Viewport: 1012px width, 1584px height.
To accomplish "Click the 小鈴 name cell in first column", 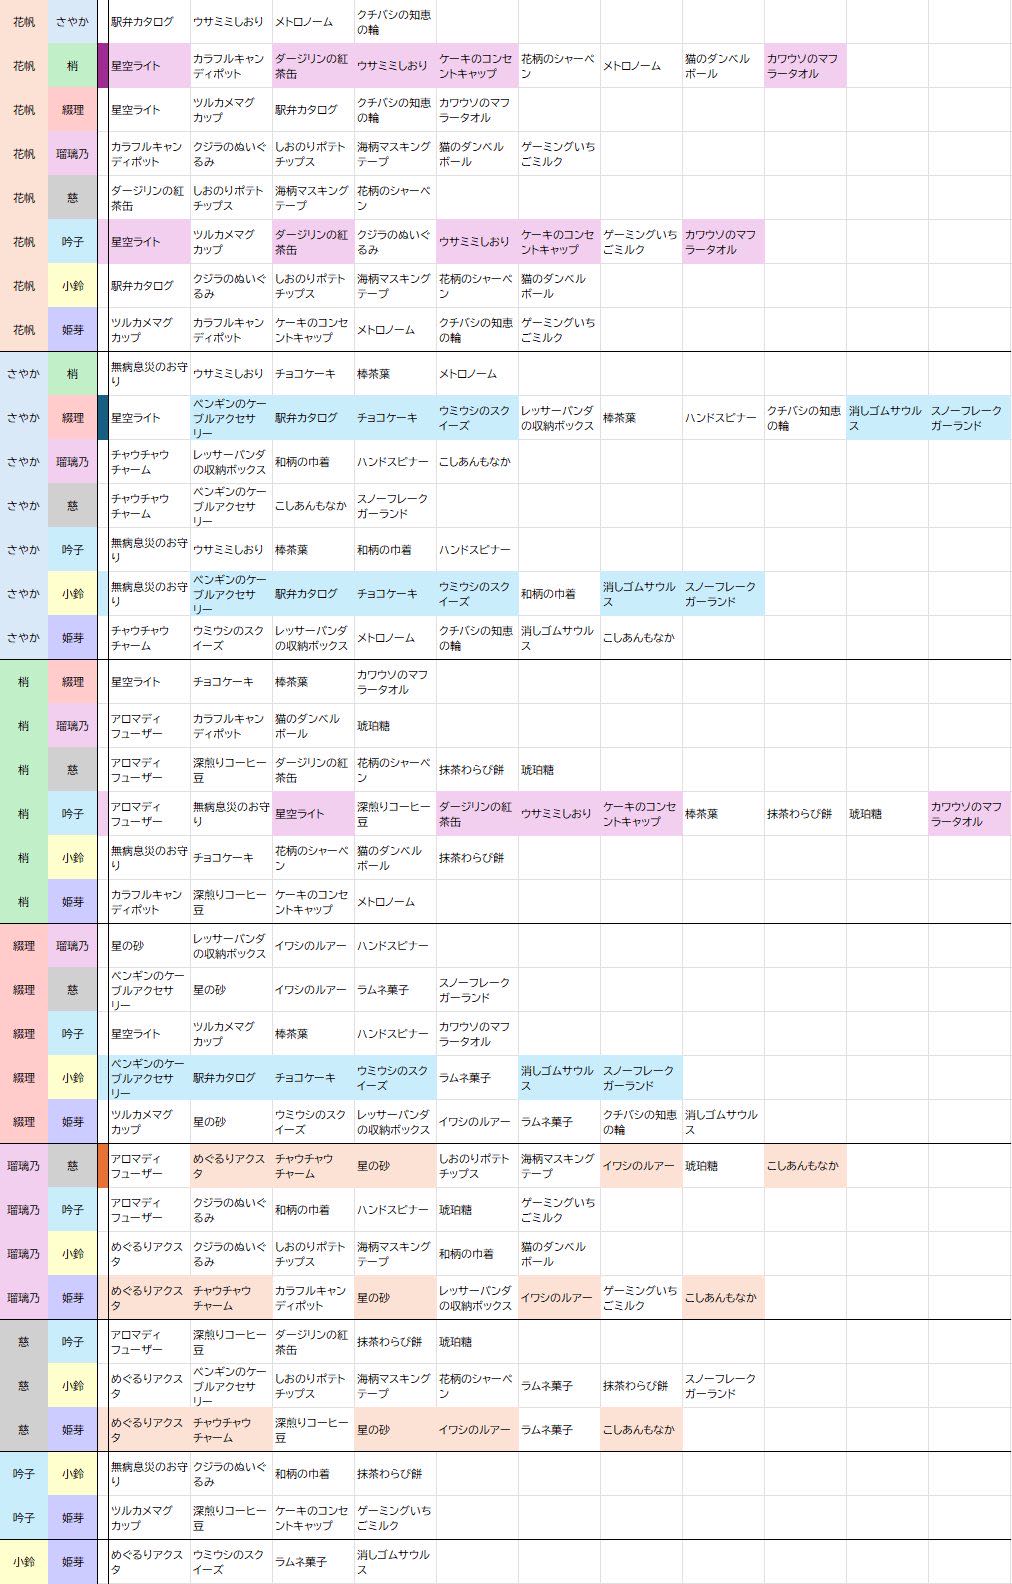I will 24,1562.
